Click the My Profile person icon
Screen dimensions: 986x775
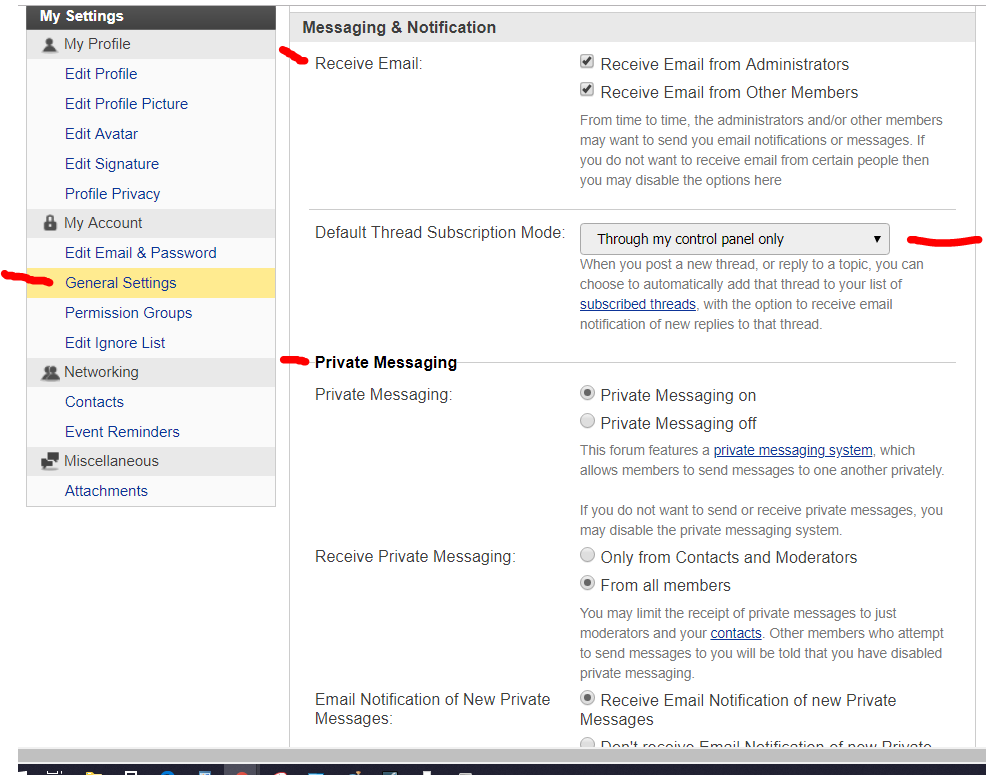(x=50, y=45)
